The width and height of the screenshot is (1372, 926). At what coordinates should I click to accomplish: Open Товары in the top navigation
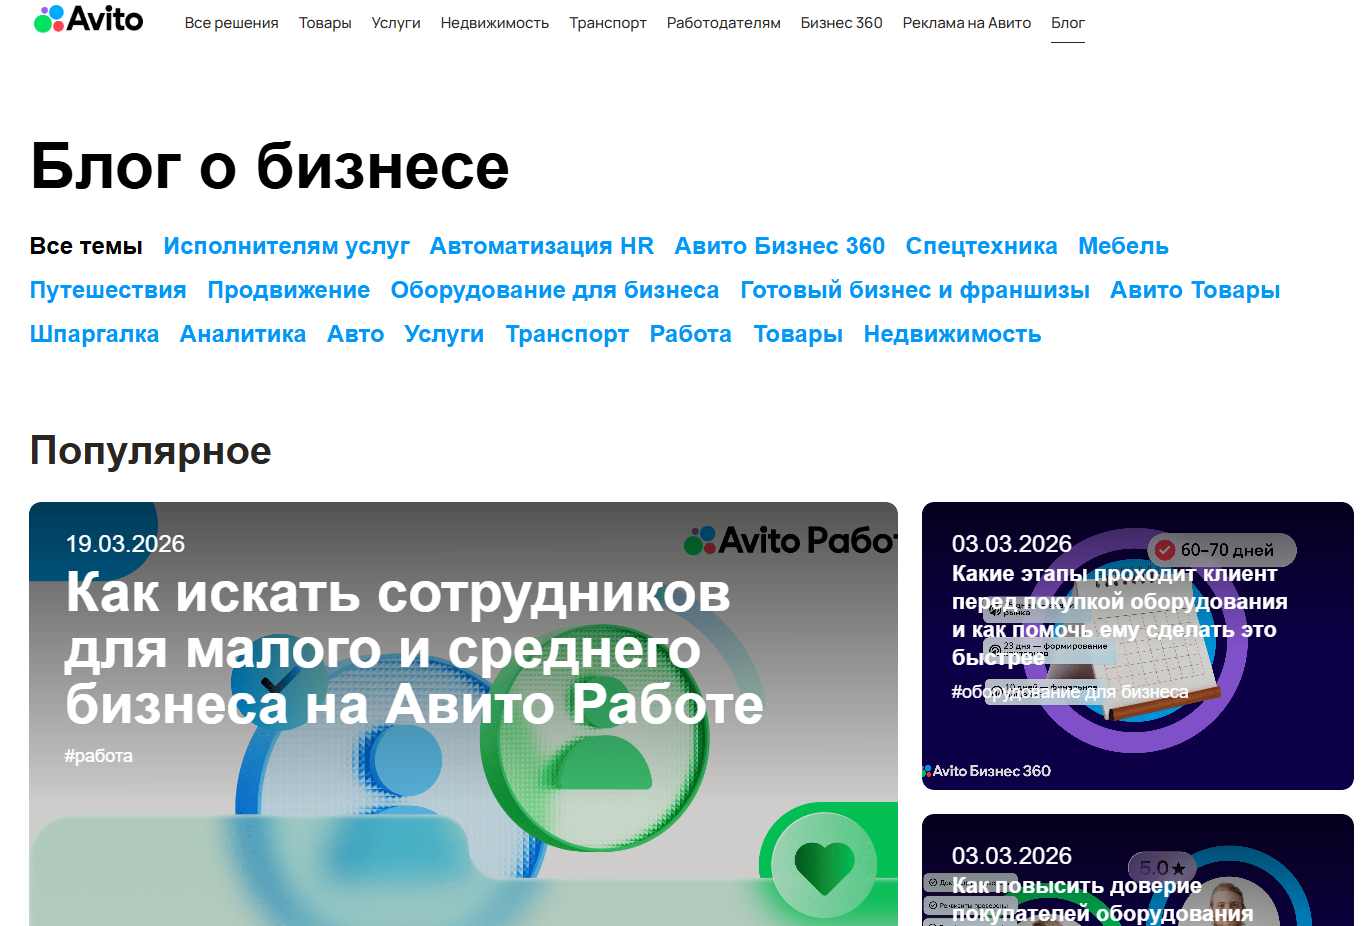point(325,23)
